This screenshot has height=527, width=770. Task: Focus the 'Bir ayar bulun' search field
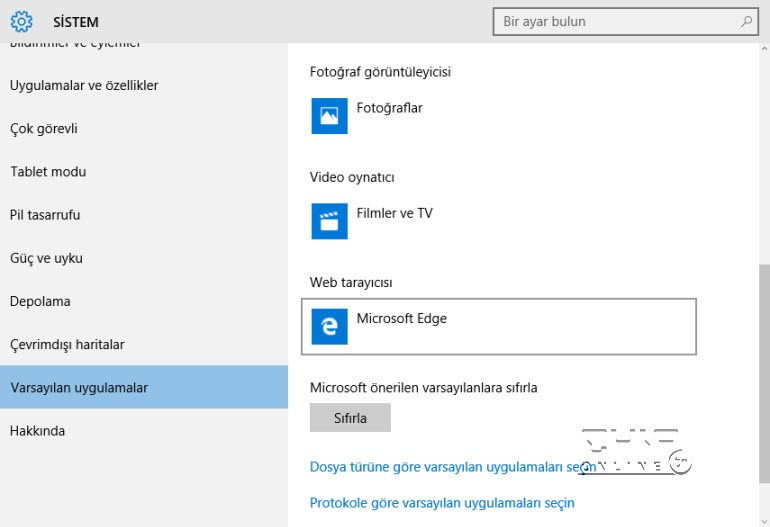[626, 22]
